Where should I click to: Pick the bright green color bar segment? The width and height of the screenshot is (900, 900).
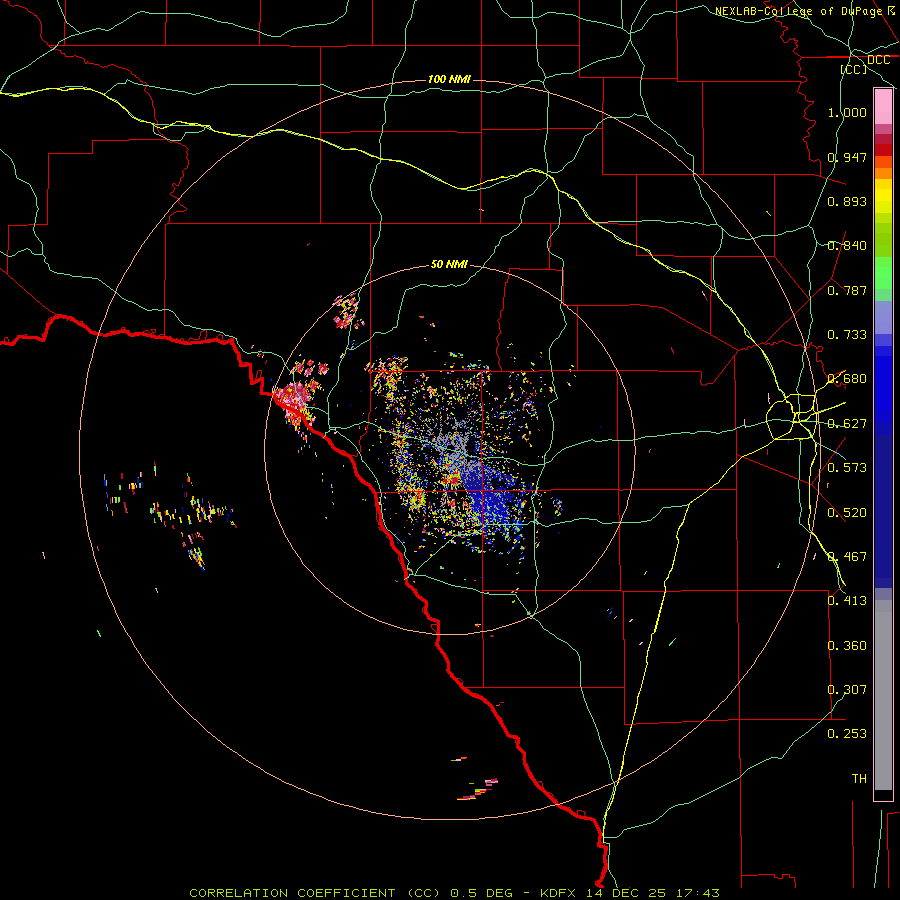(883, 273)
